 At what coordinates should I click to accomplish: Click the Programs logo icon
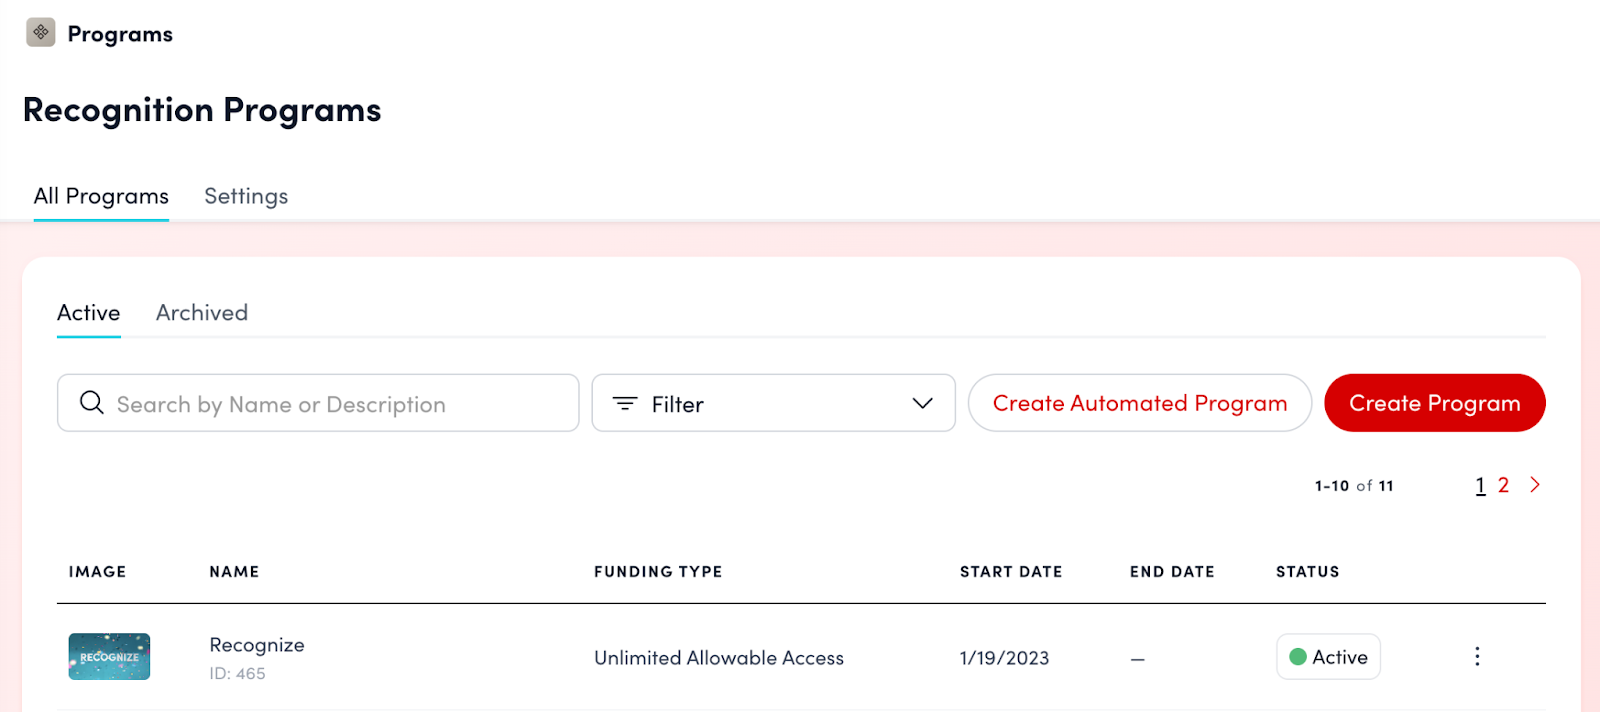41,32
